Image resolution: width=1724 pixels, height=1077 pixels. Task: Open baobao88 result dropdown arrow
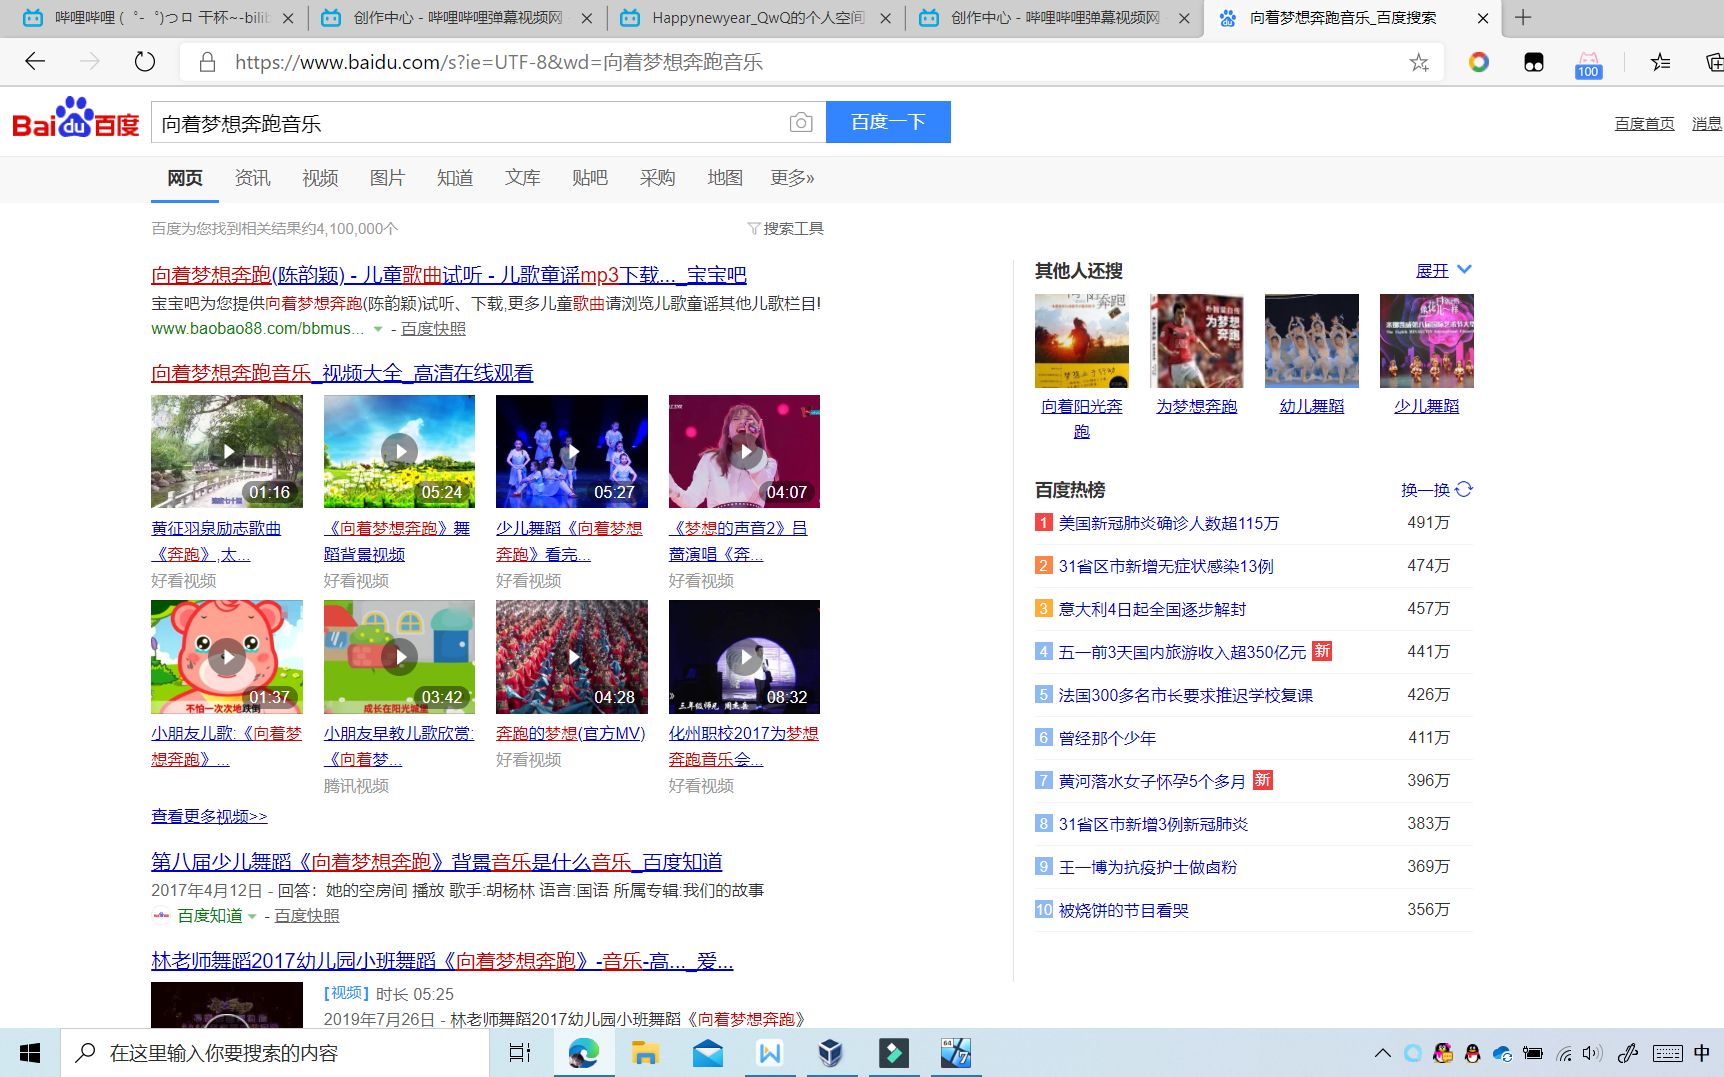[x=378, y=329]
